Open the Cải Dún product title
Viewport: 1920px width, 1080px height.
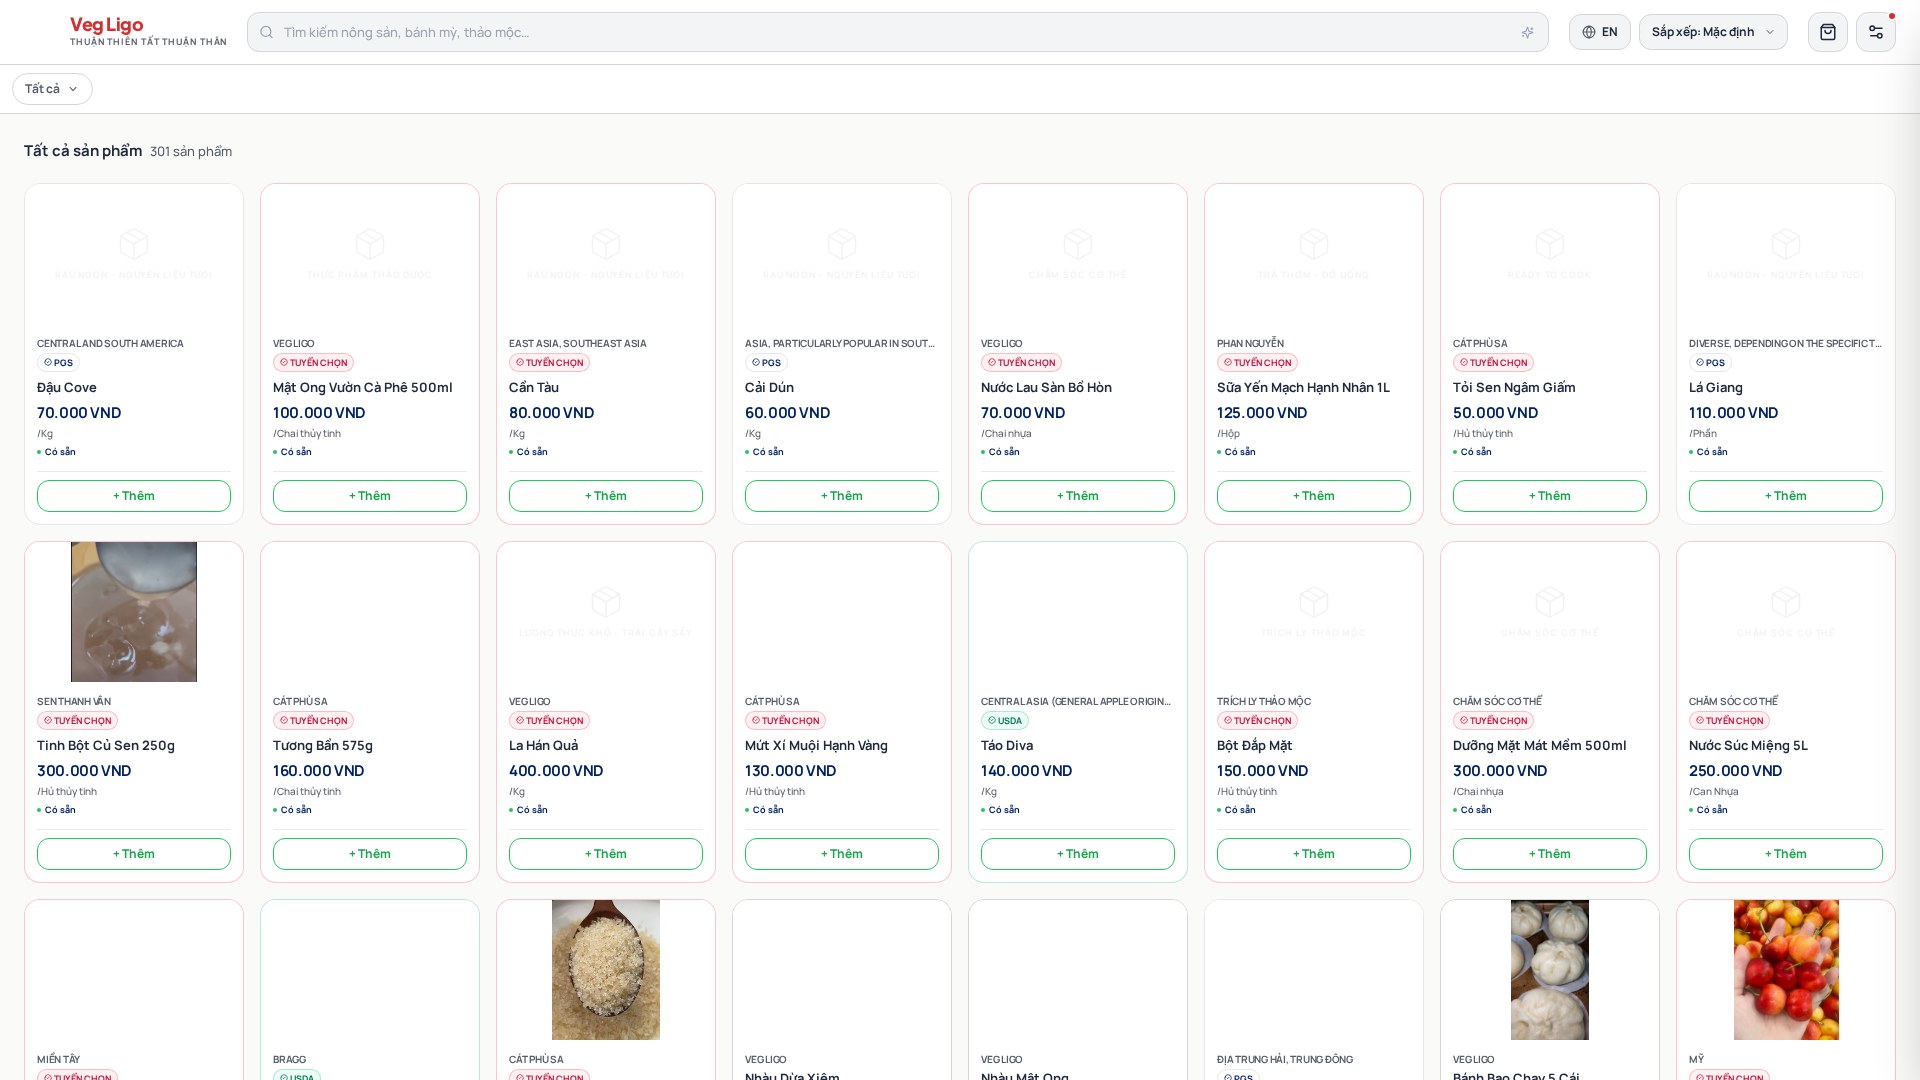pos(769,388)
